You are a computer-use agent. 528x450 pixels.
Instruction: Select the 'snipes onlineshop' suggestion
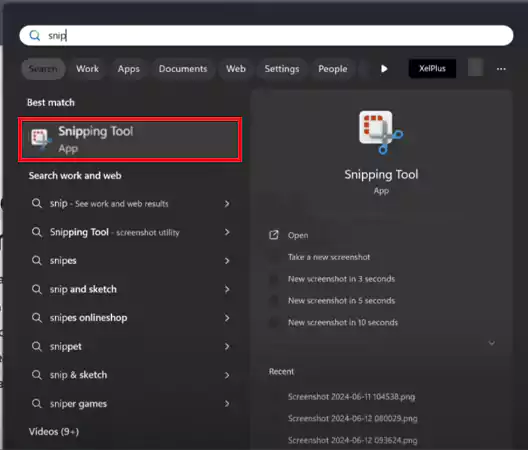point(130,318)
